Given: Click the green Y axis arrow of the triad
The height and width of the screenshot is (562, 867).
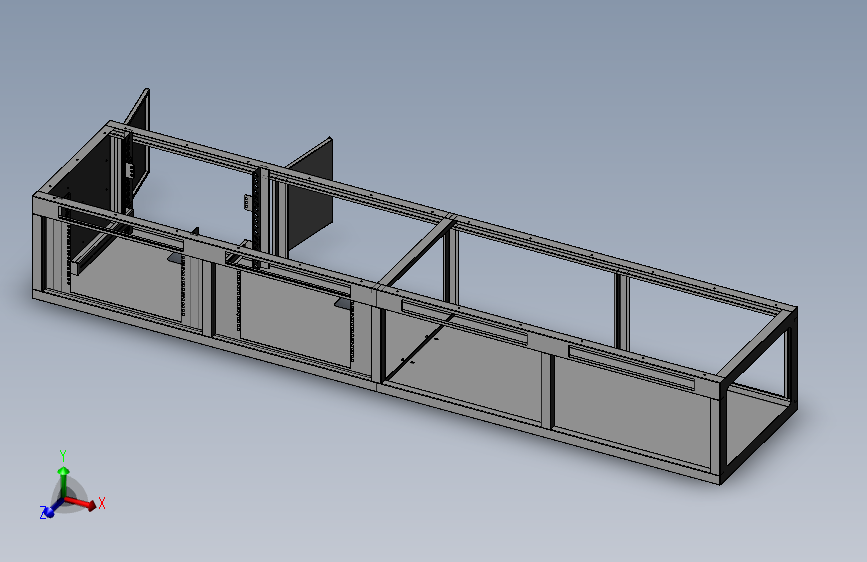Looking at the screenshot, I should point(64,482).
